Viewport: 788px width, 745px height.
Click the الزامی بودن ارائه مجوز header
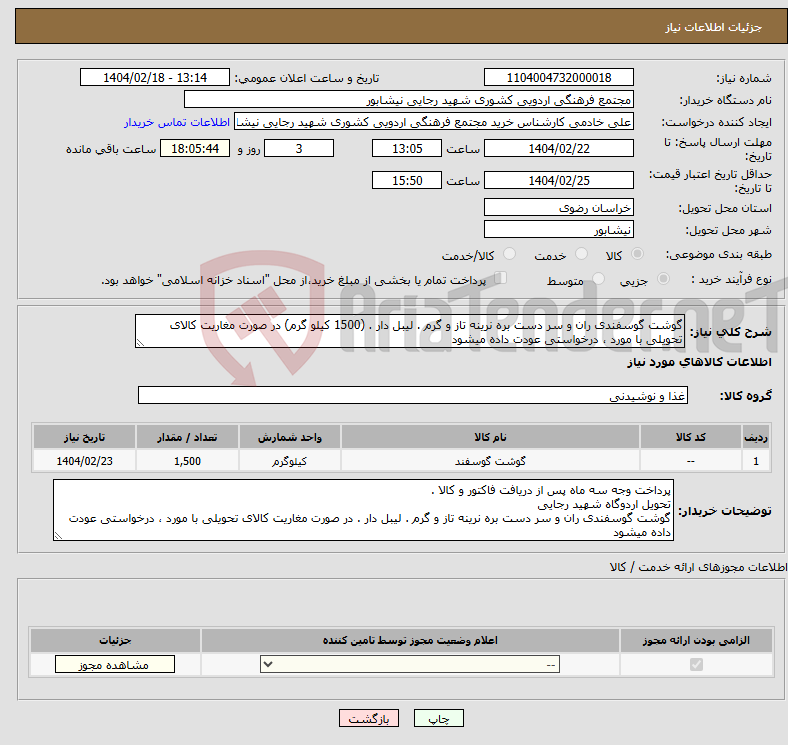tap(696, 640)
